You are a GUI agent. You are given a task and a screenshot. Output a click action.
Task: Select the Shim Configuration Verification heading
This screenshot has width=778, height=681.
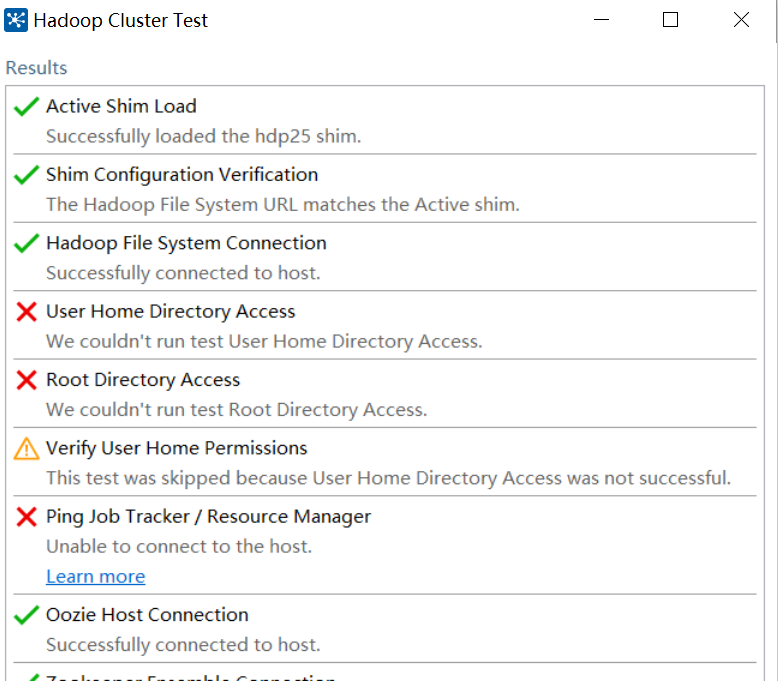point(182,175)
